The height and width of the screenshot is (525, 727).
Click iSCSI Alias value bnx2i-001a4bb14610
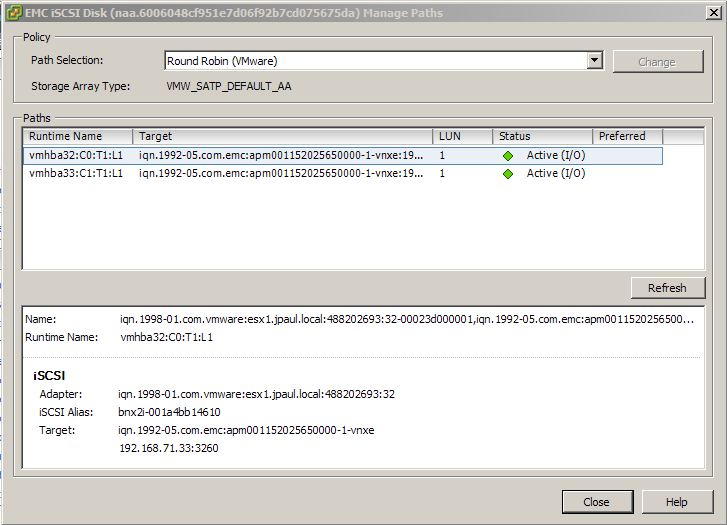pyautogui.click(x=169, y=412)
